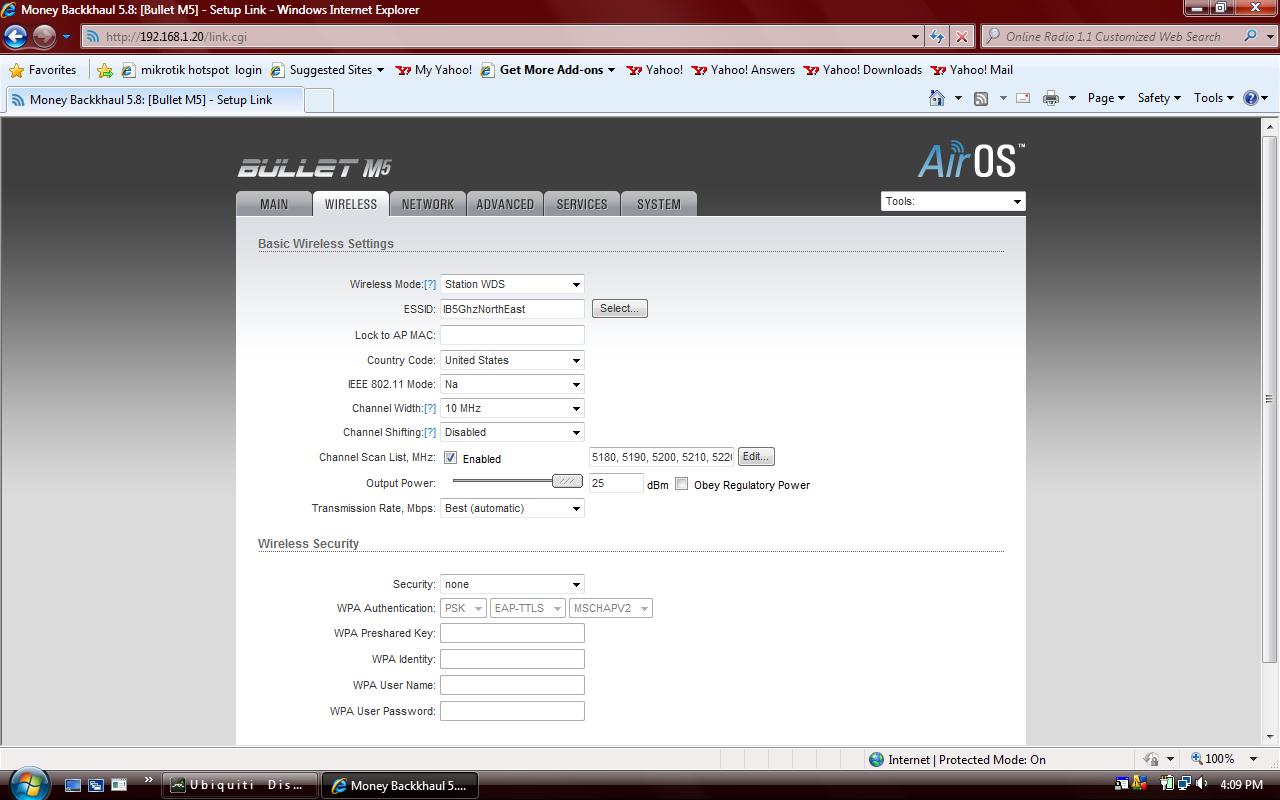
Task: Open the Safety menu
Action: [x=1159, y=98]
